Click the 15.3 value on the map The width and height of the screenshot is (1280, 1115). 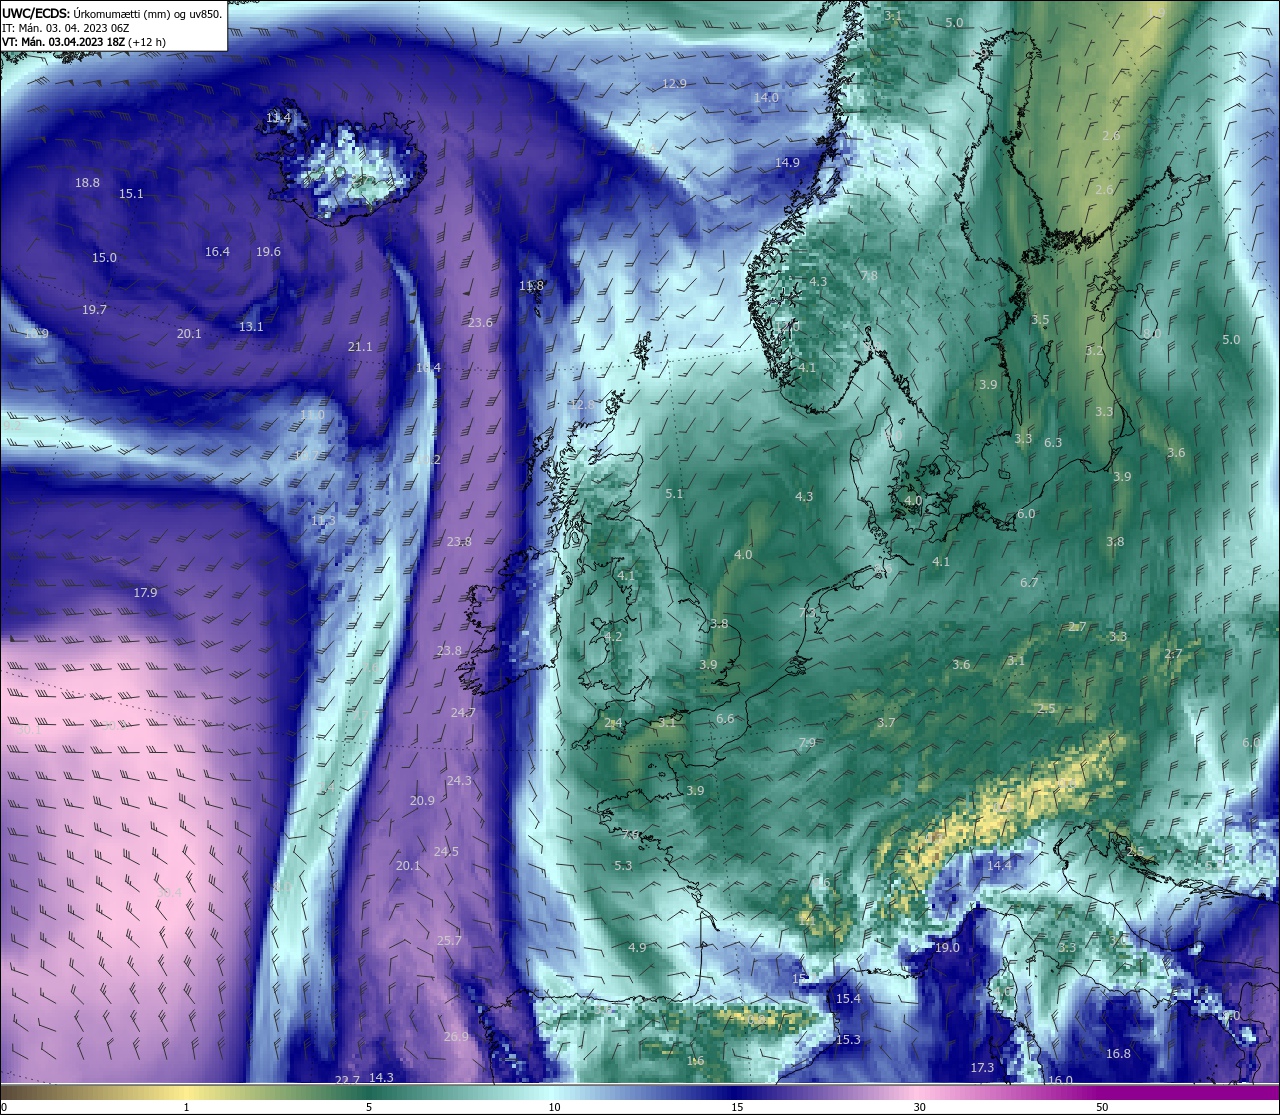click(848, 1040)
